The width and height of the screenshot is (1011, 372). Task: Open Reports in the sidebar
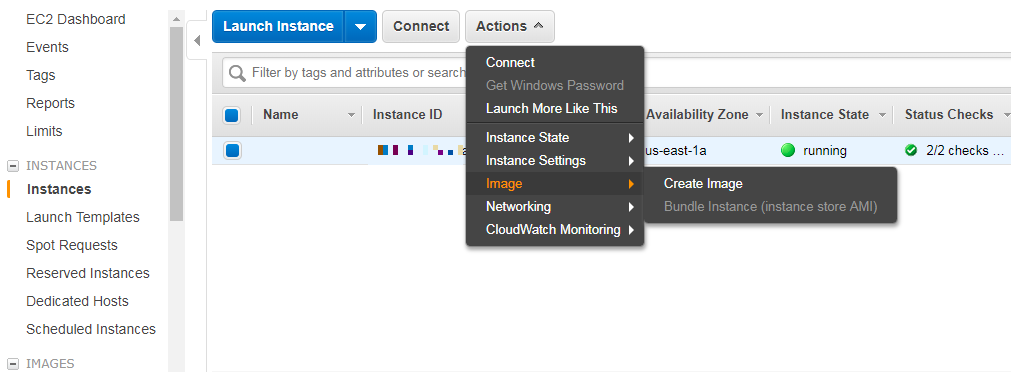pos(50,103)
